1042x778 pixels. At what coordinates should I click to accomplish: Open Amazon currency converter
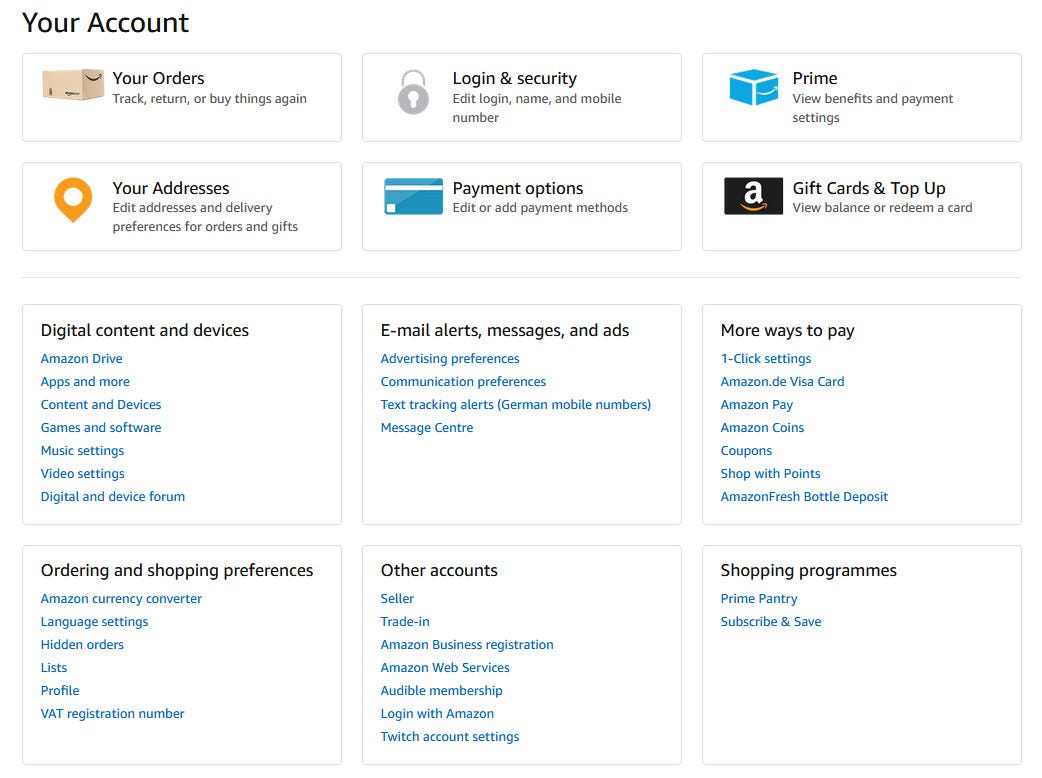coord(121,599)
